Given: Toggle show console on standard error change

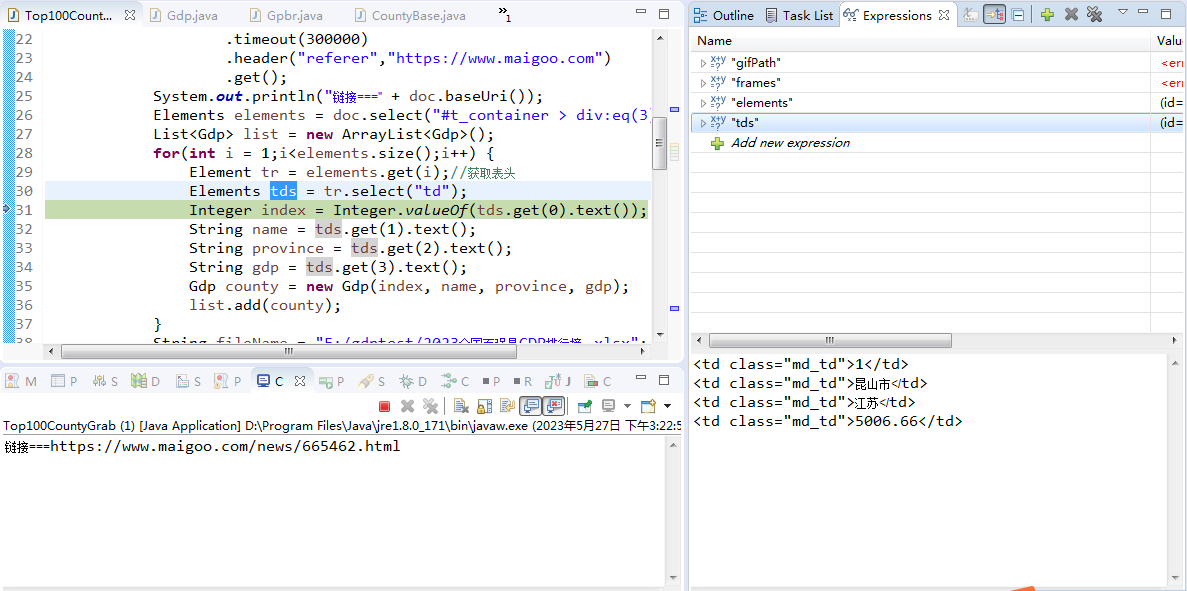Looking at the screenshot, I should click(554, 406).
